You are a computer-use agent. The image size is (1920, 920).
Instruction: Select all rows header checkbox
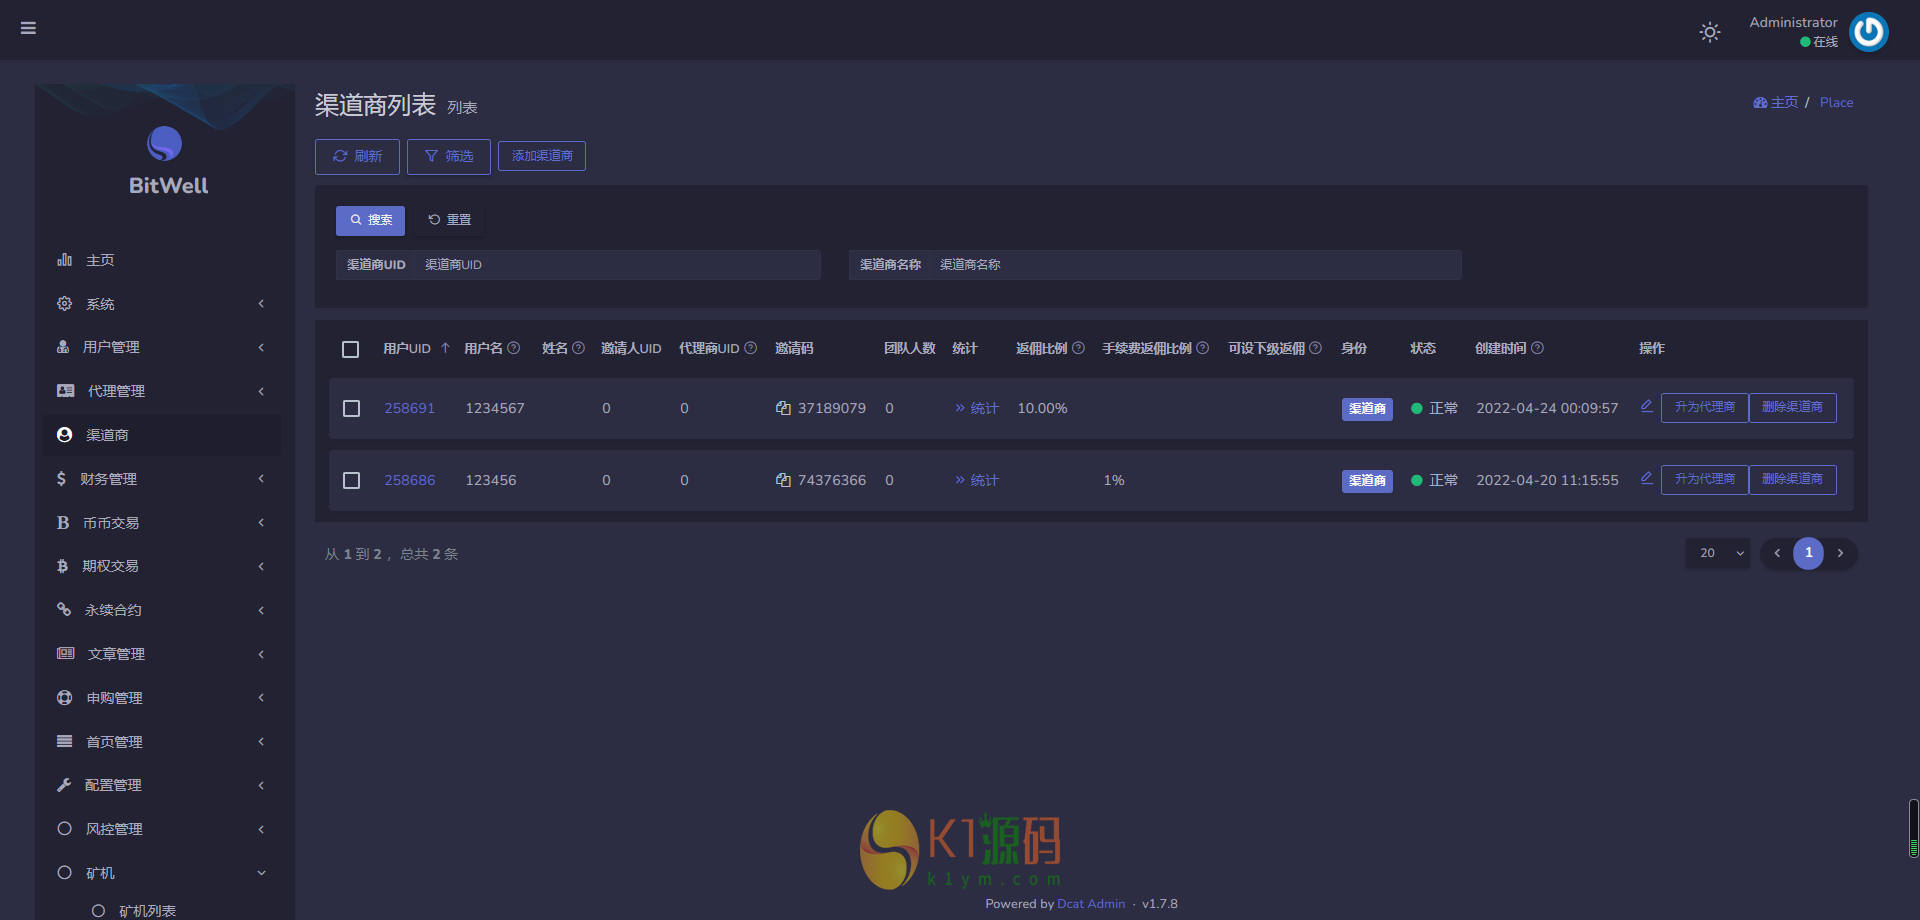[350, 349]
